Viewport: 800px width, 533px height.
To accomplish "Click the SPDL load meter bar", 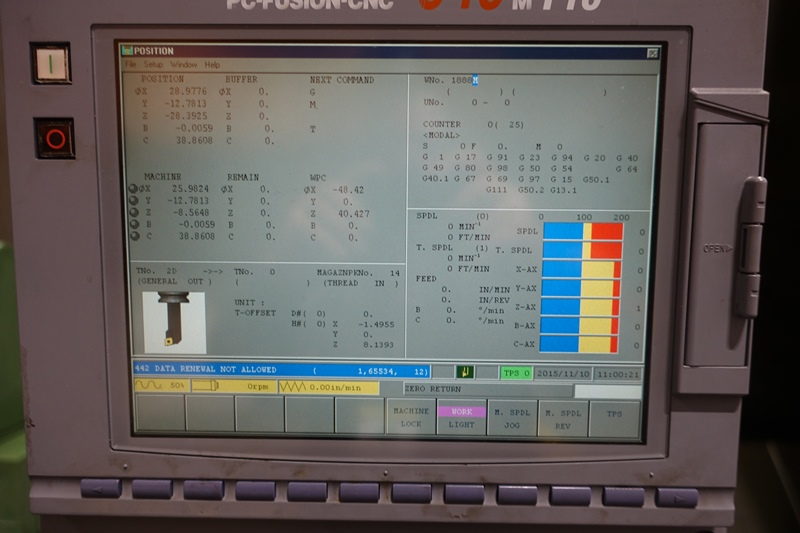I will [581, 231].
